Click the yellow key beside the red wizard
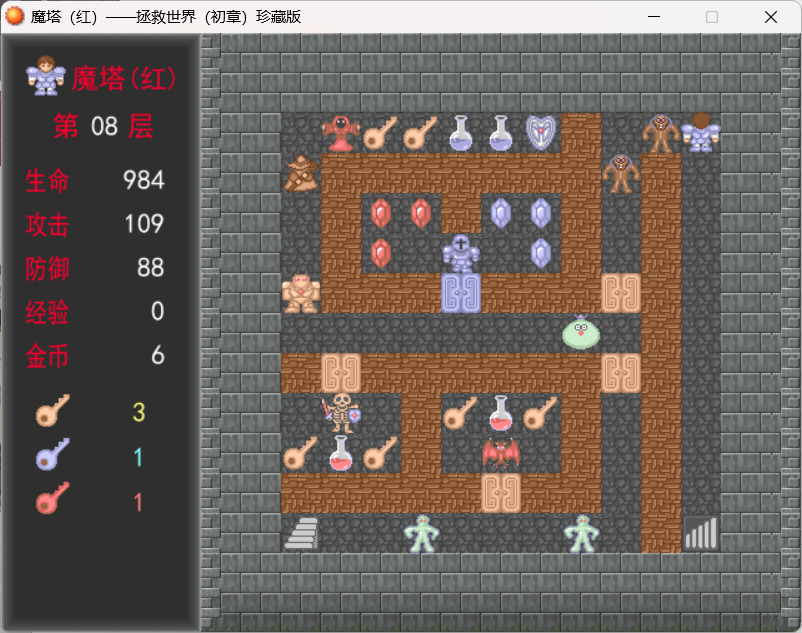Viewport: 802px width, 633px height. tap(381, 133)
